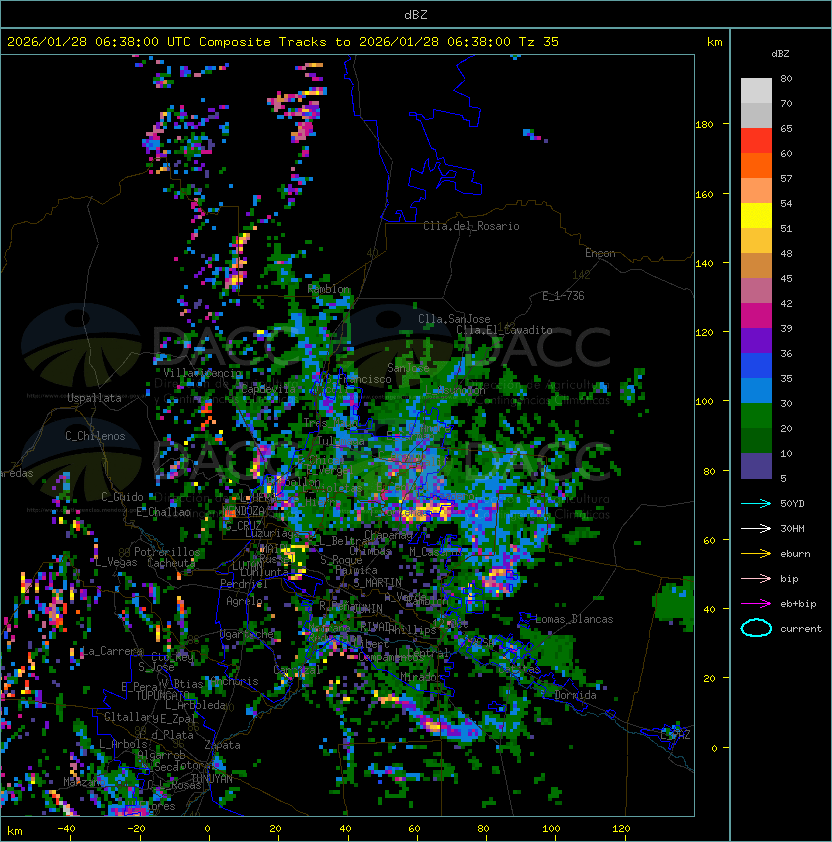Click the 'Perdriel' map label

[244, 584]
